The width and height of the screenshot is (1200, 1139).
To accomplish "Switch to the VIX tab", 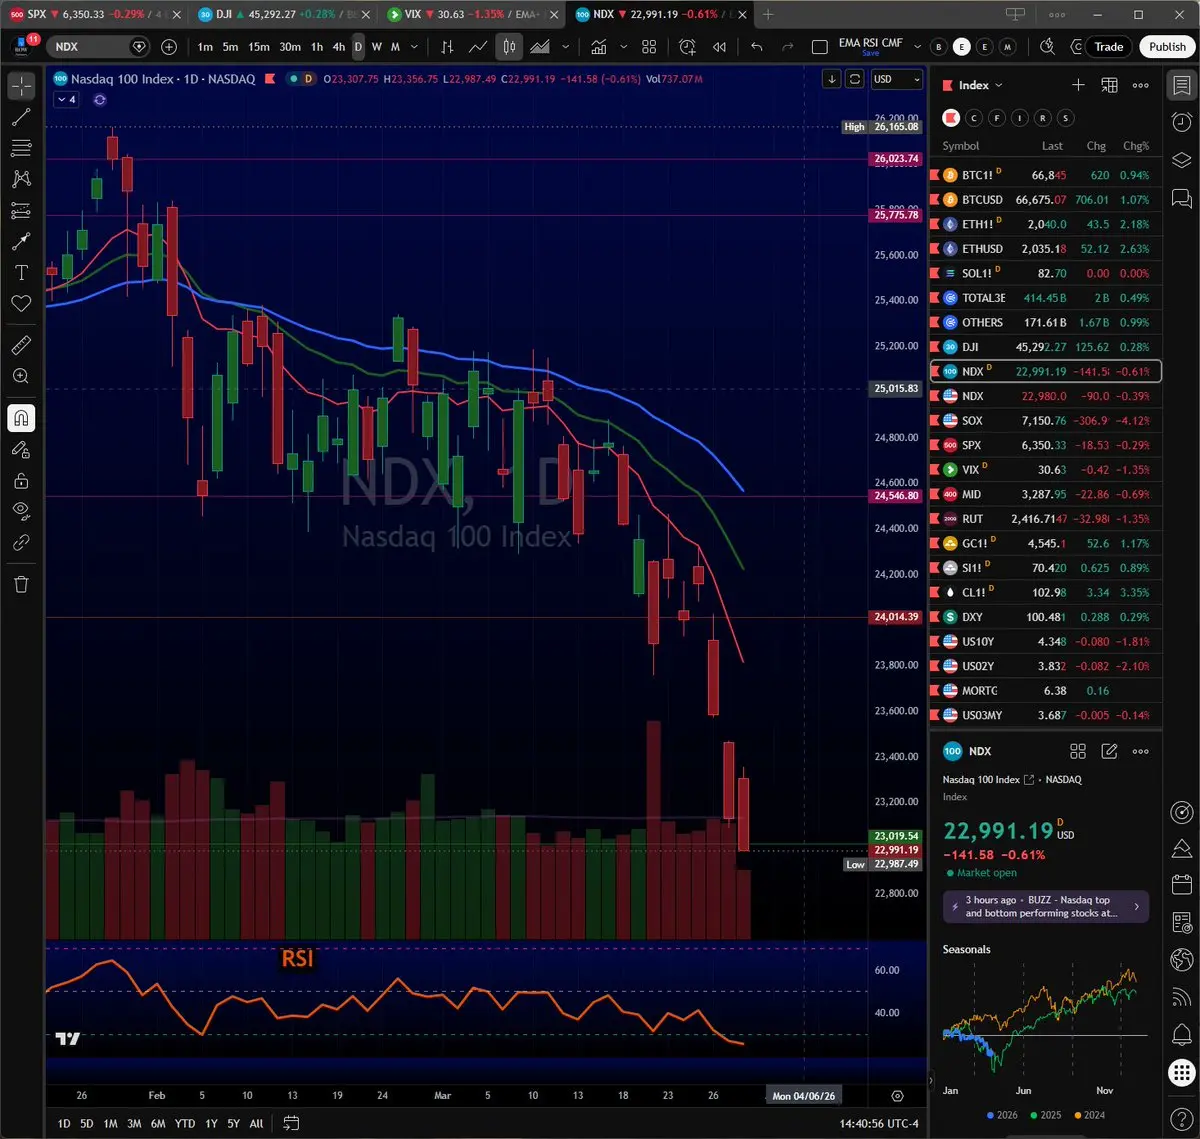I will (x=472, y=14).
